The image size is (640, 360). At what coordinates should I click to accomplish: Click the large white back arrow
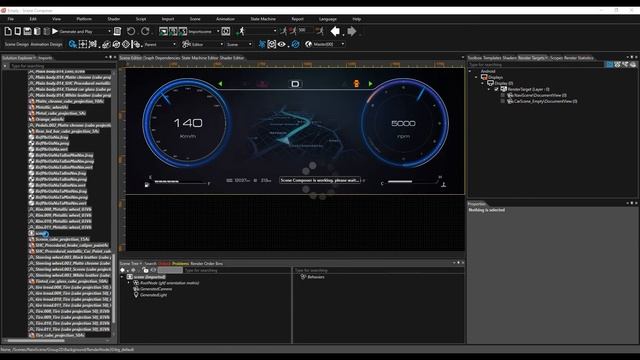[336, 31]
